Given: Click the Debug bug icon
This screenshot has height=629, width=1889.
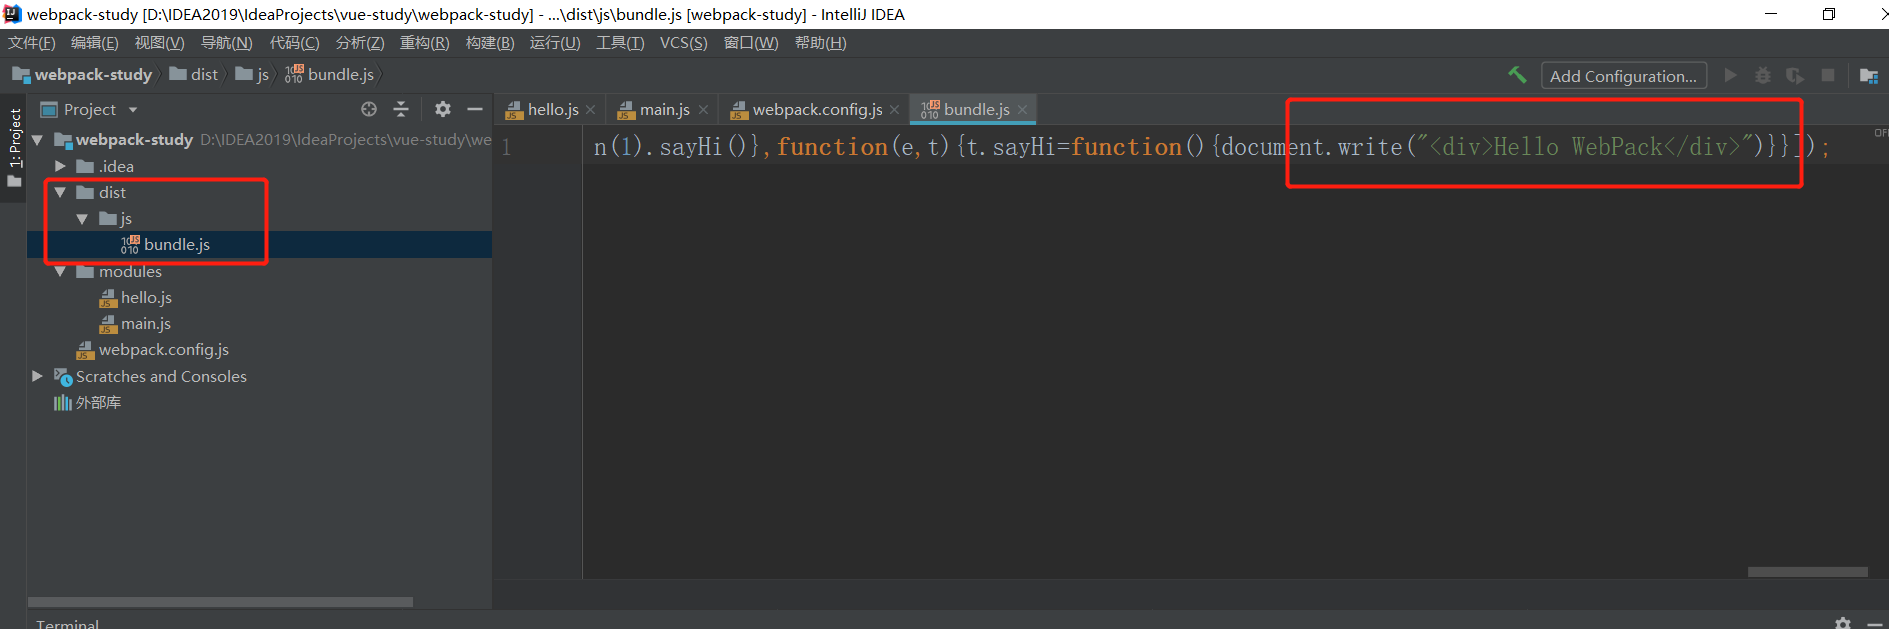Looking at the screenshot, I should [x=1763, y=76].
